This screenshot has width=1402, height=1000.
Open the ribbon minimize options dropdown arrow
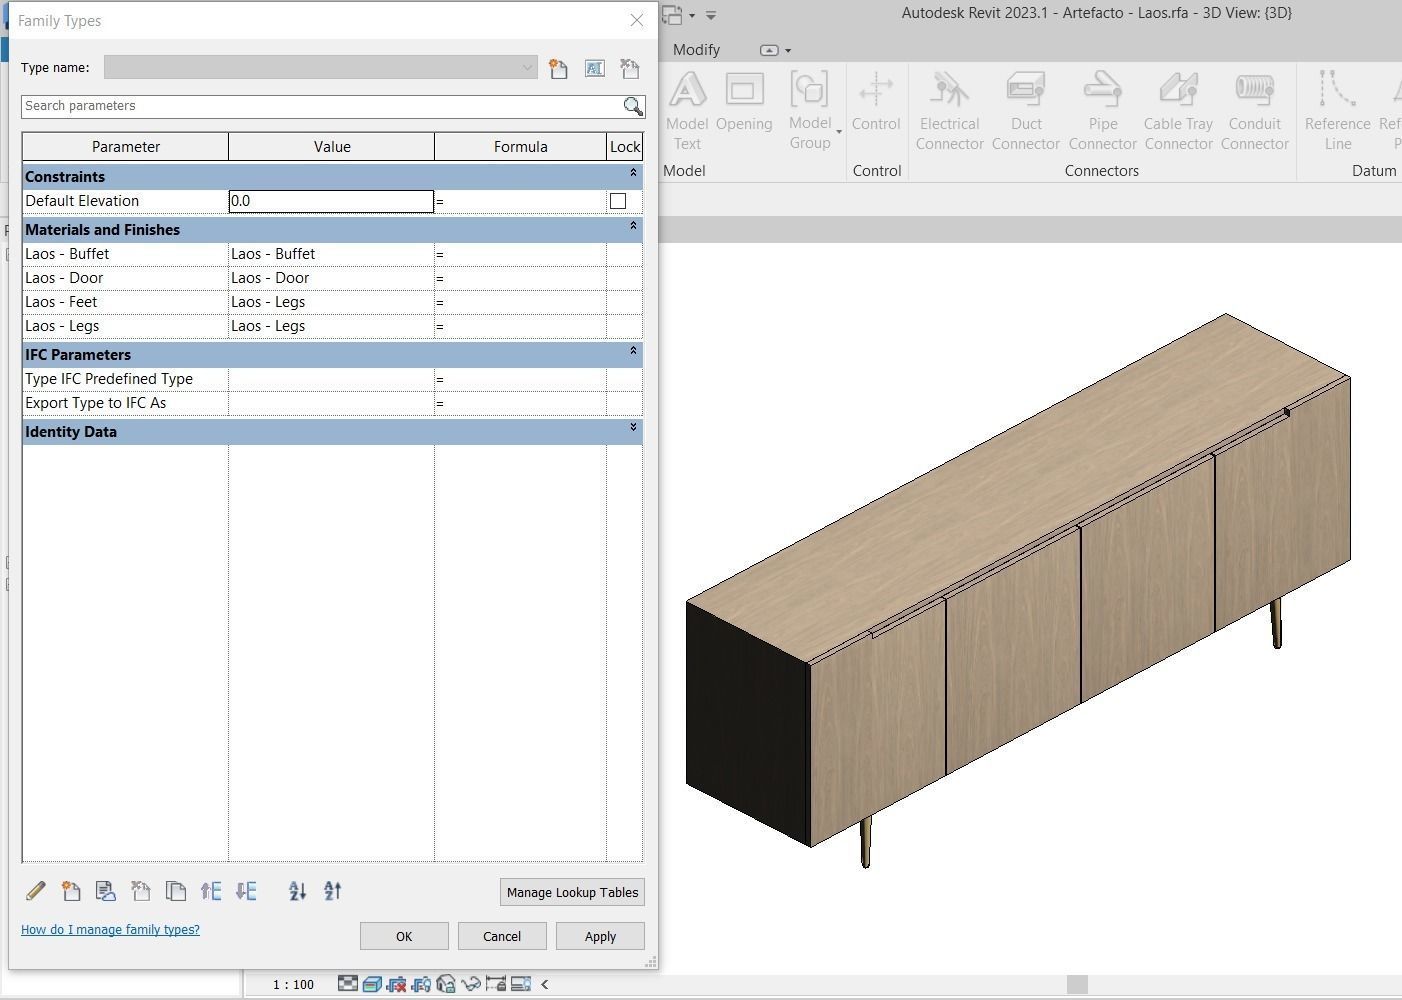tap(788, 50)
